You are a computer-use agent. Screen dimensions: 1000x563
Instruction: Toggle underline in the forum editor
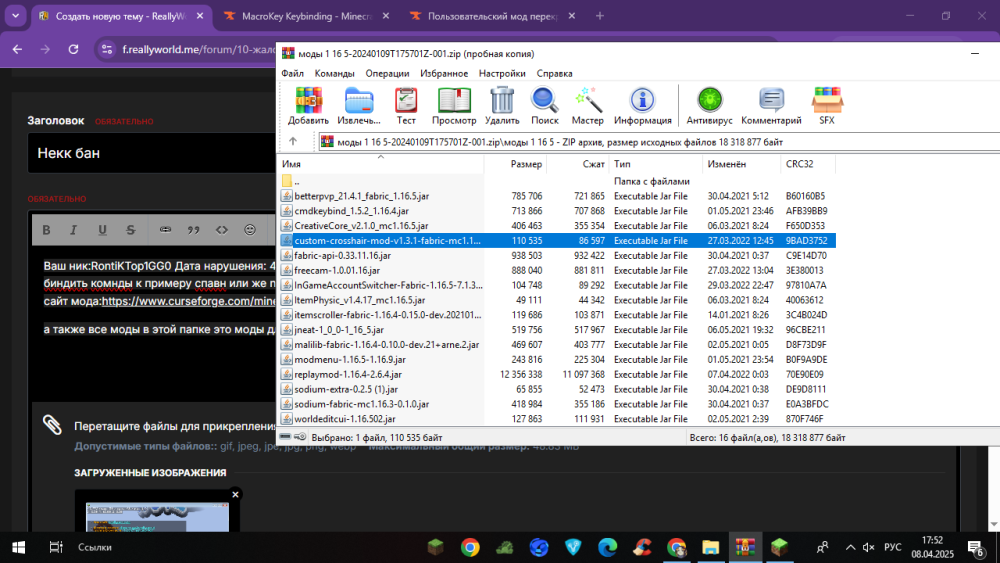(x=102, y=230)
